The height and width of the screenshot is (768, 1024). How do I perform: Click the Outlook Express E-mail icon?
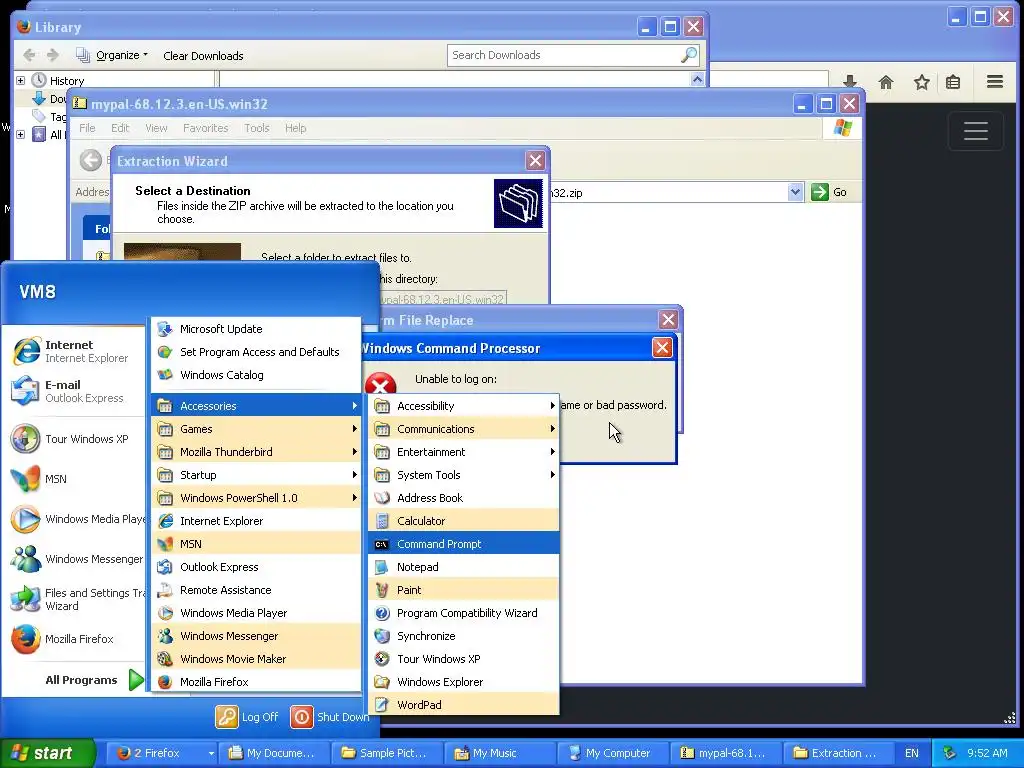coord(26,391)
